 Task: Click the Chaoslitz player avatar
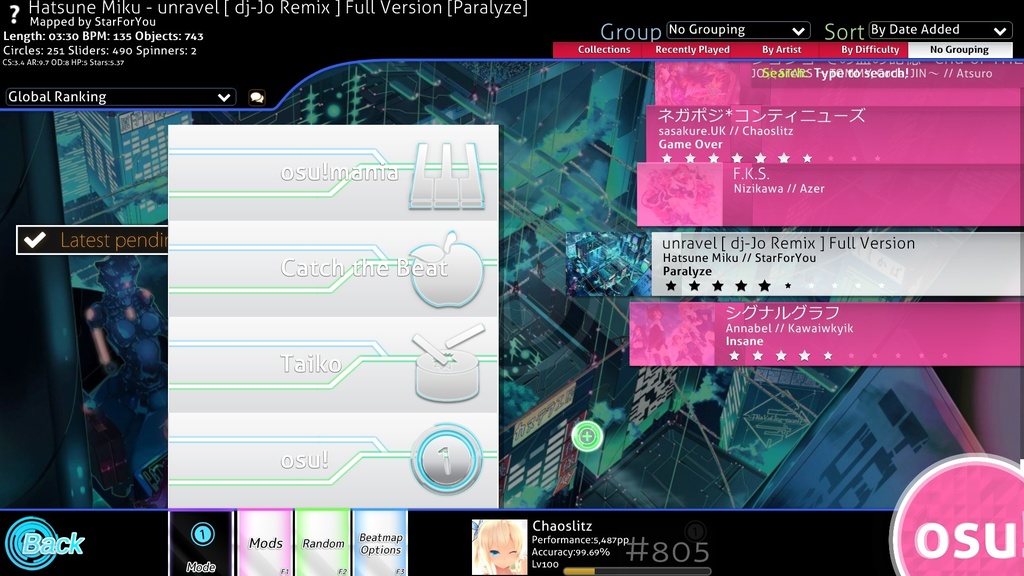[500, 547]
